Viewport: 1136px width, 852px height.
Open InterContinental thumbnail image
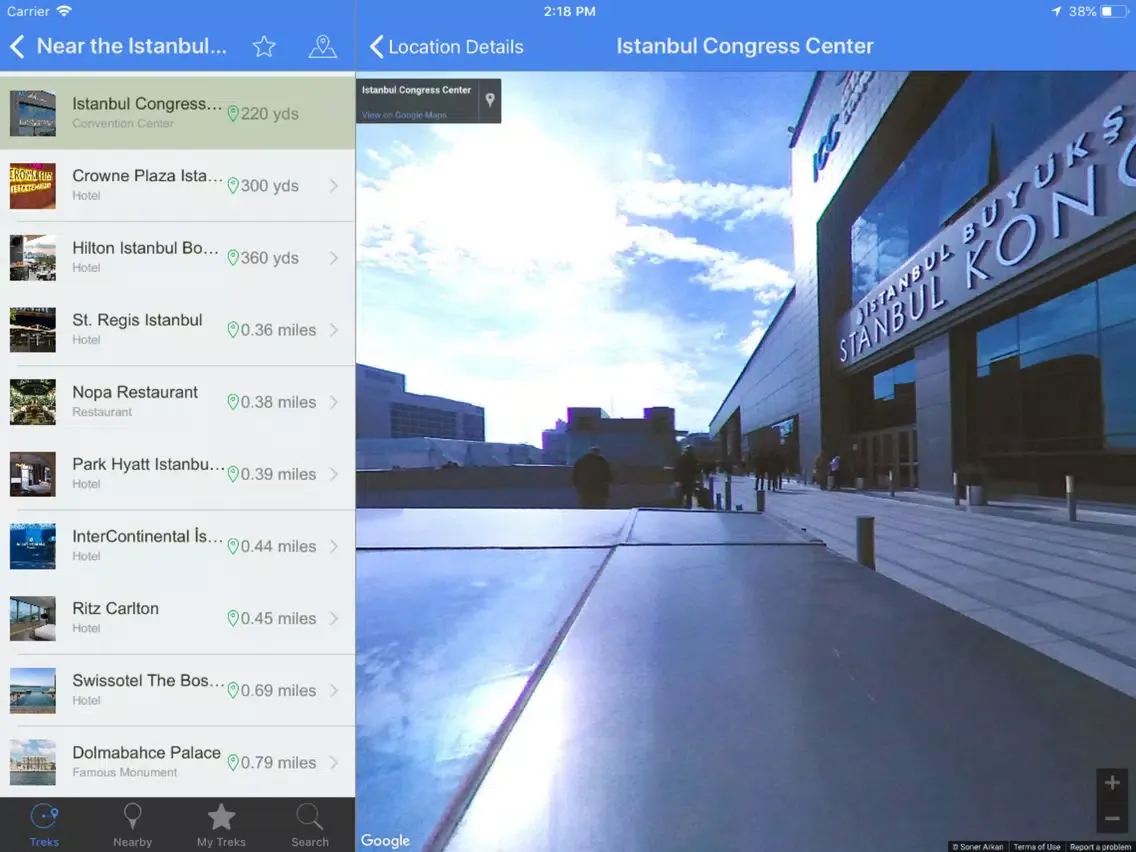33,546
